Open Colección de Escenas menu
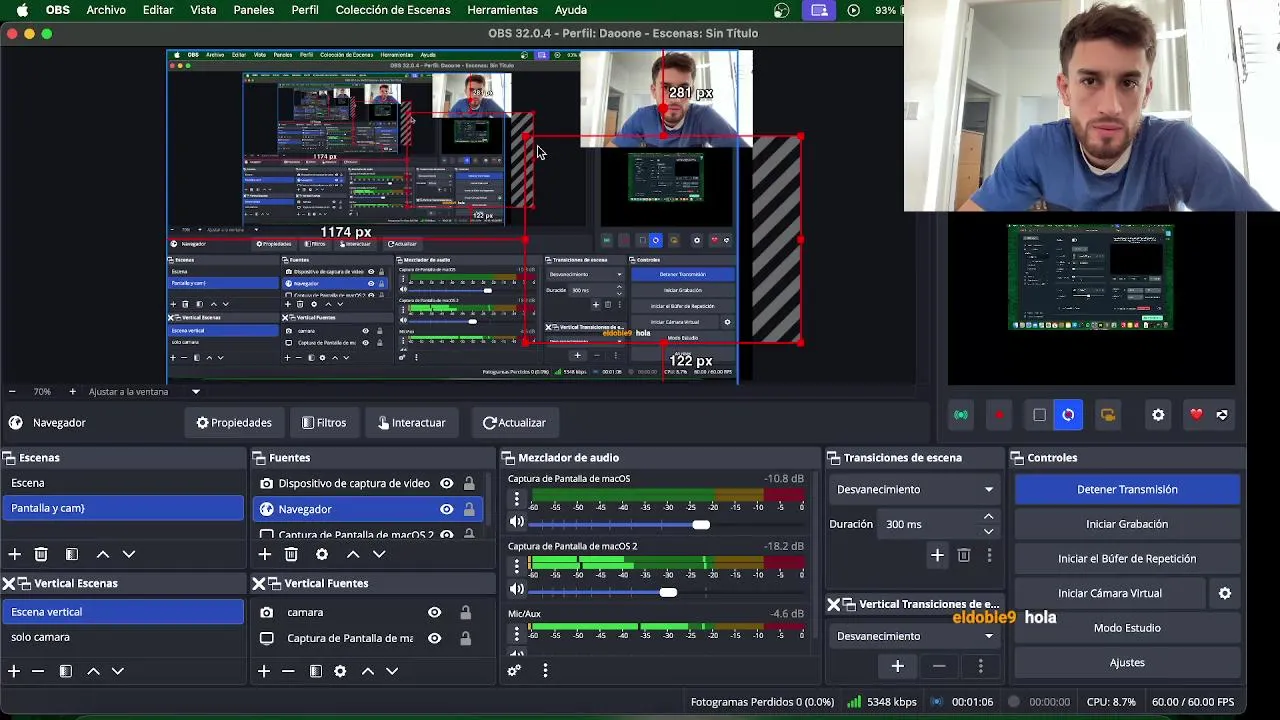The width and height of the screenshot is (1280, 720). (393, 10)
